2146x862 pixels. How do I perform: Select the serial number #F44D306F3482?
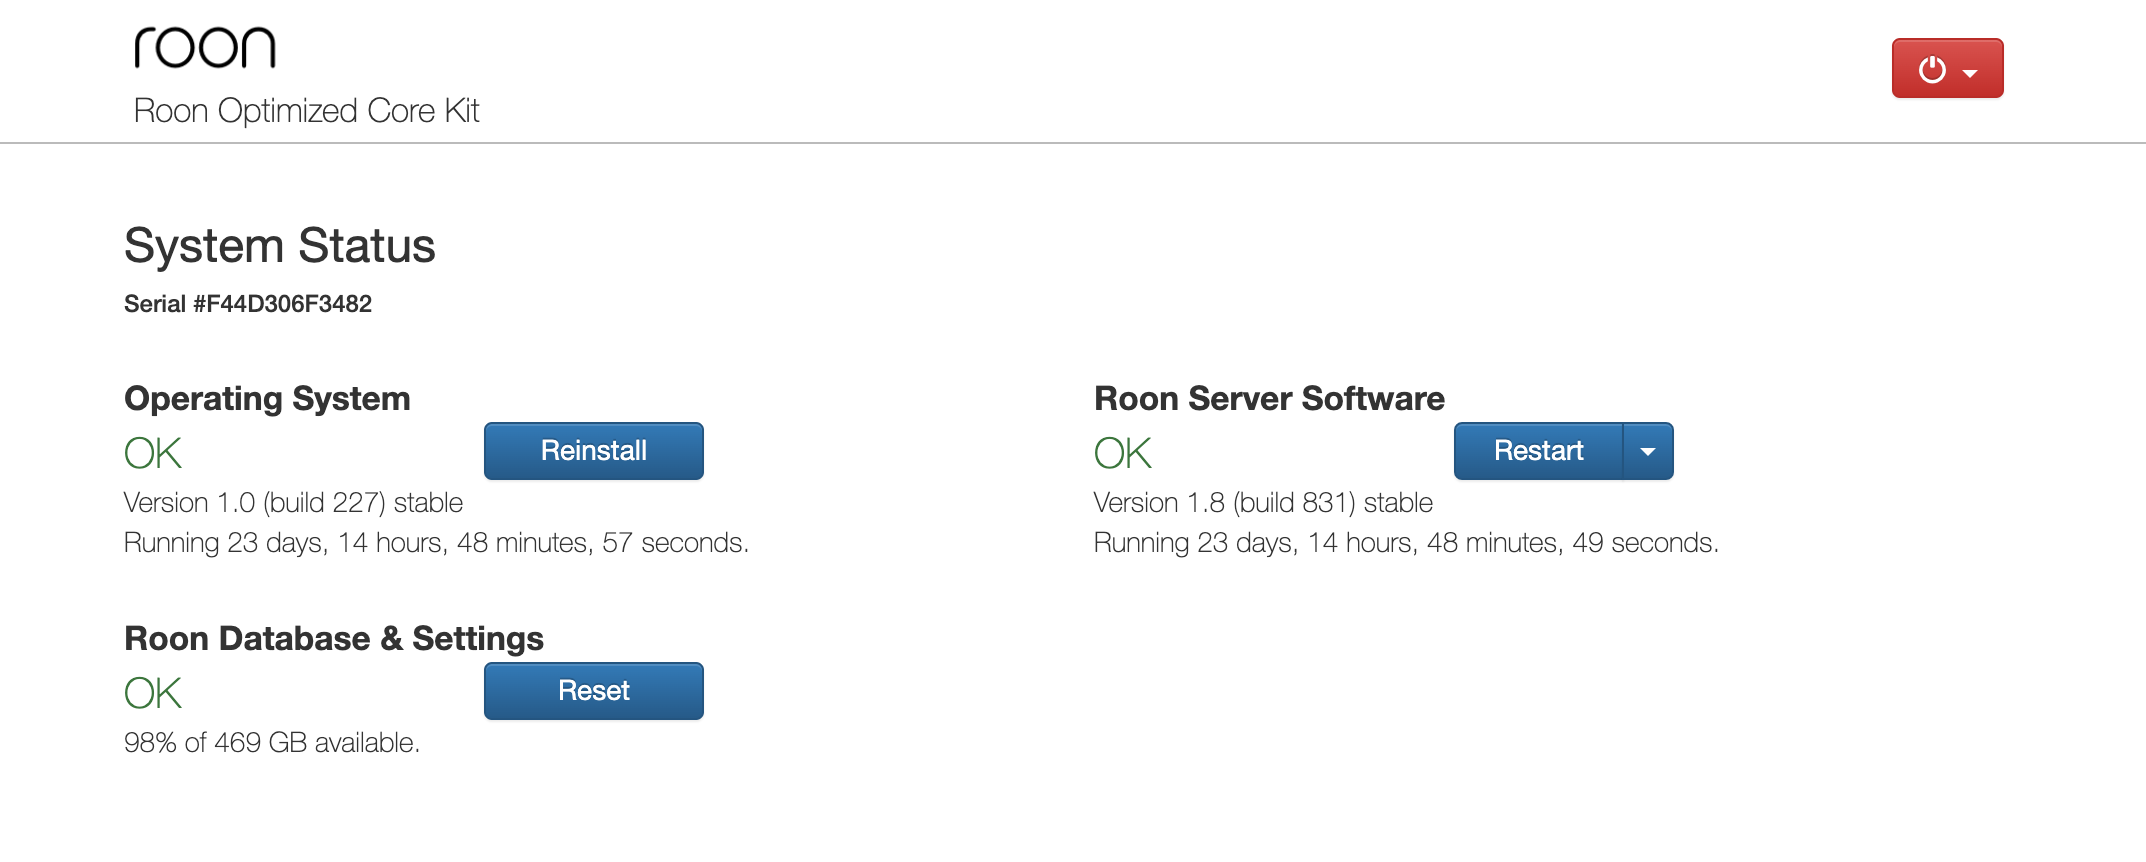(282, 304)
